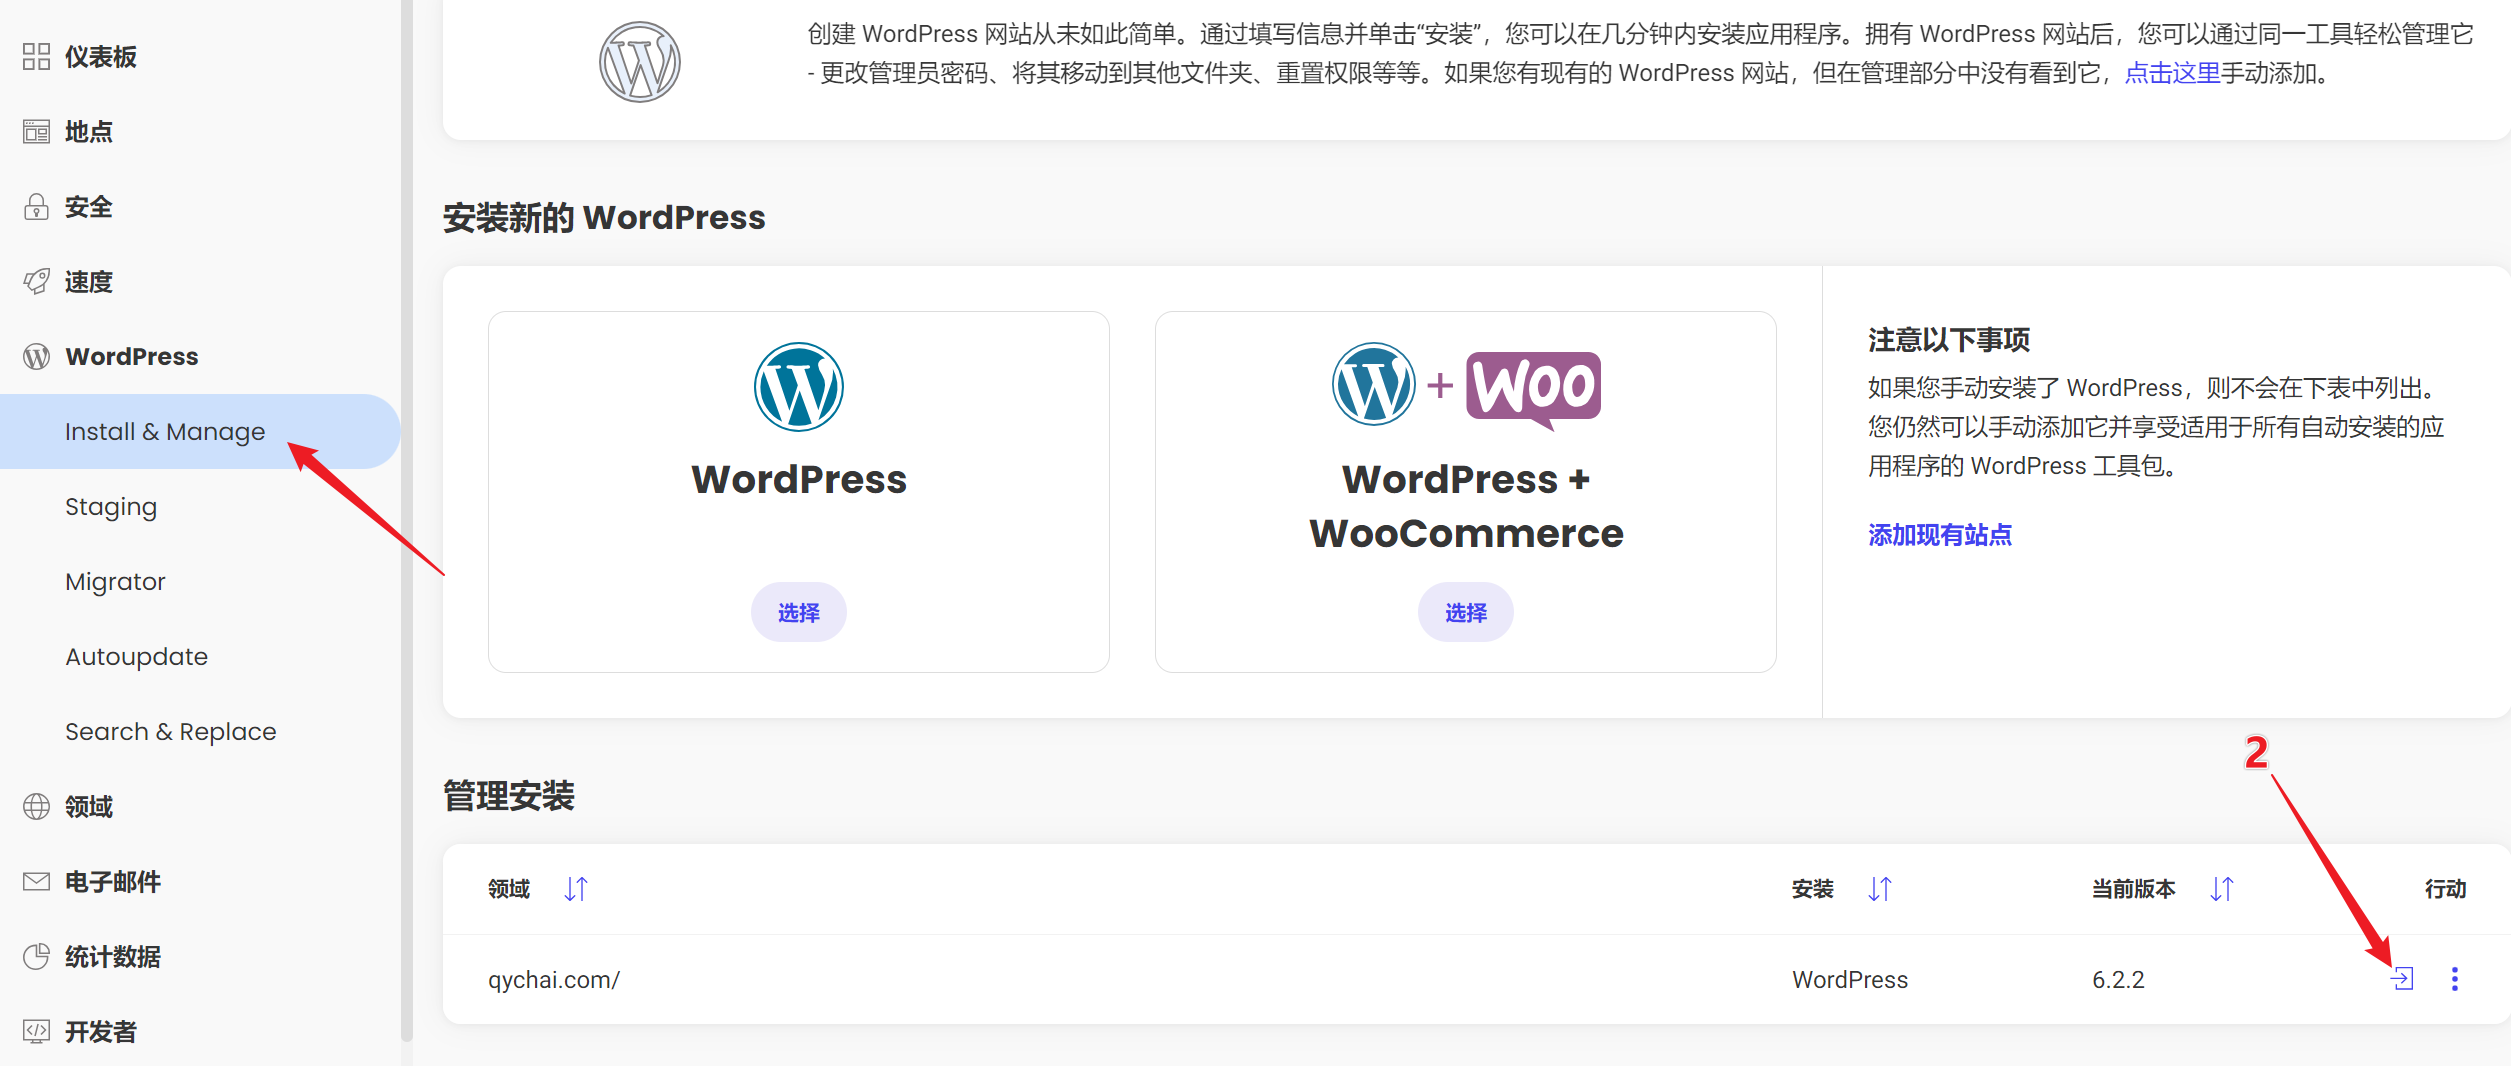Click the dashboard grid icon in sidebar
Viewport: 2511px width, 1066px height.
pos(36,57)
